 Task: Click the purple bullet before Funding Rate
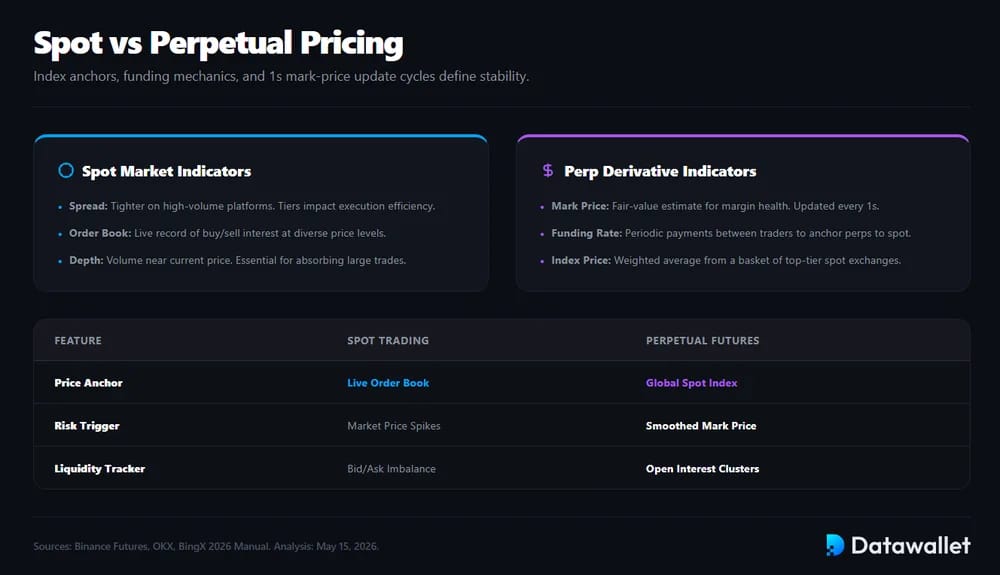tap(542, 234)
